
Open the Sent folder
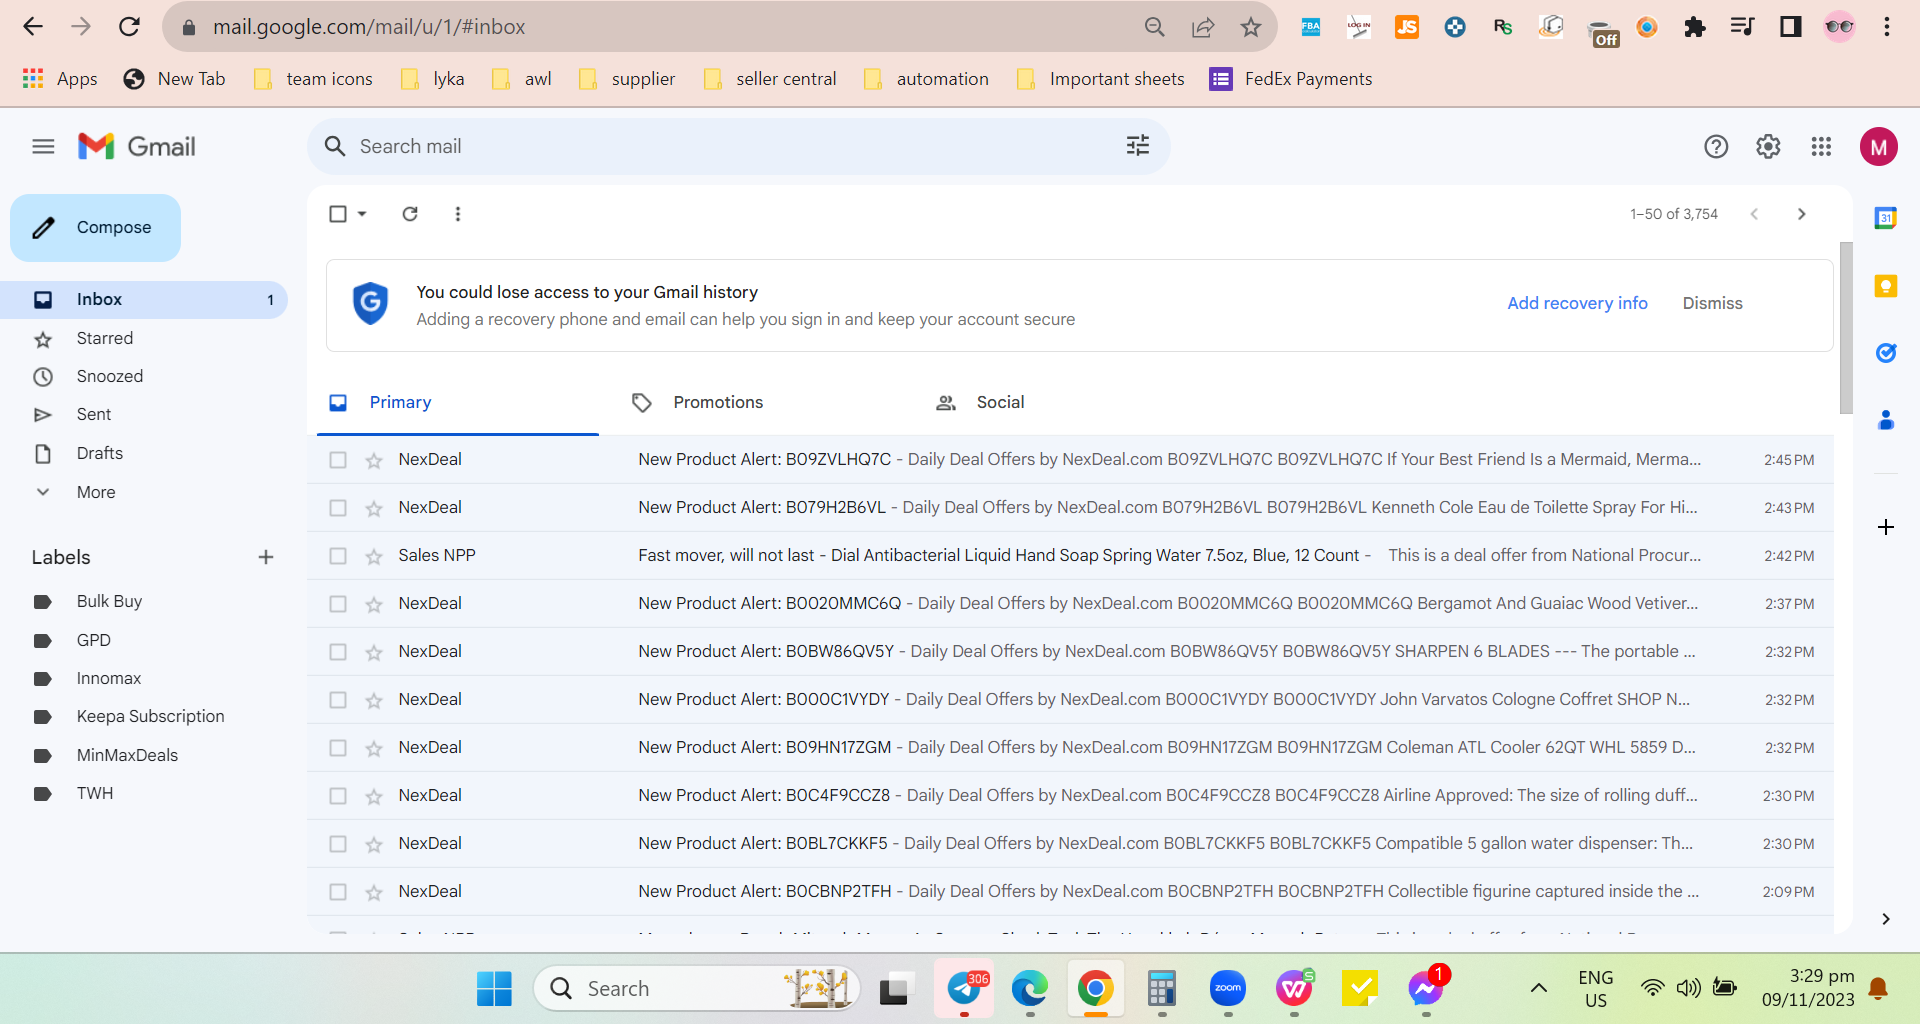pyautogui.click(x=144, y=414)
